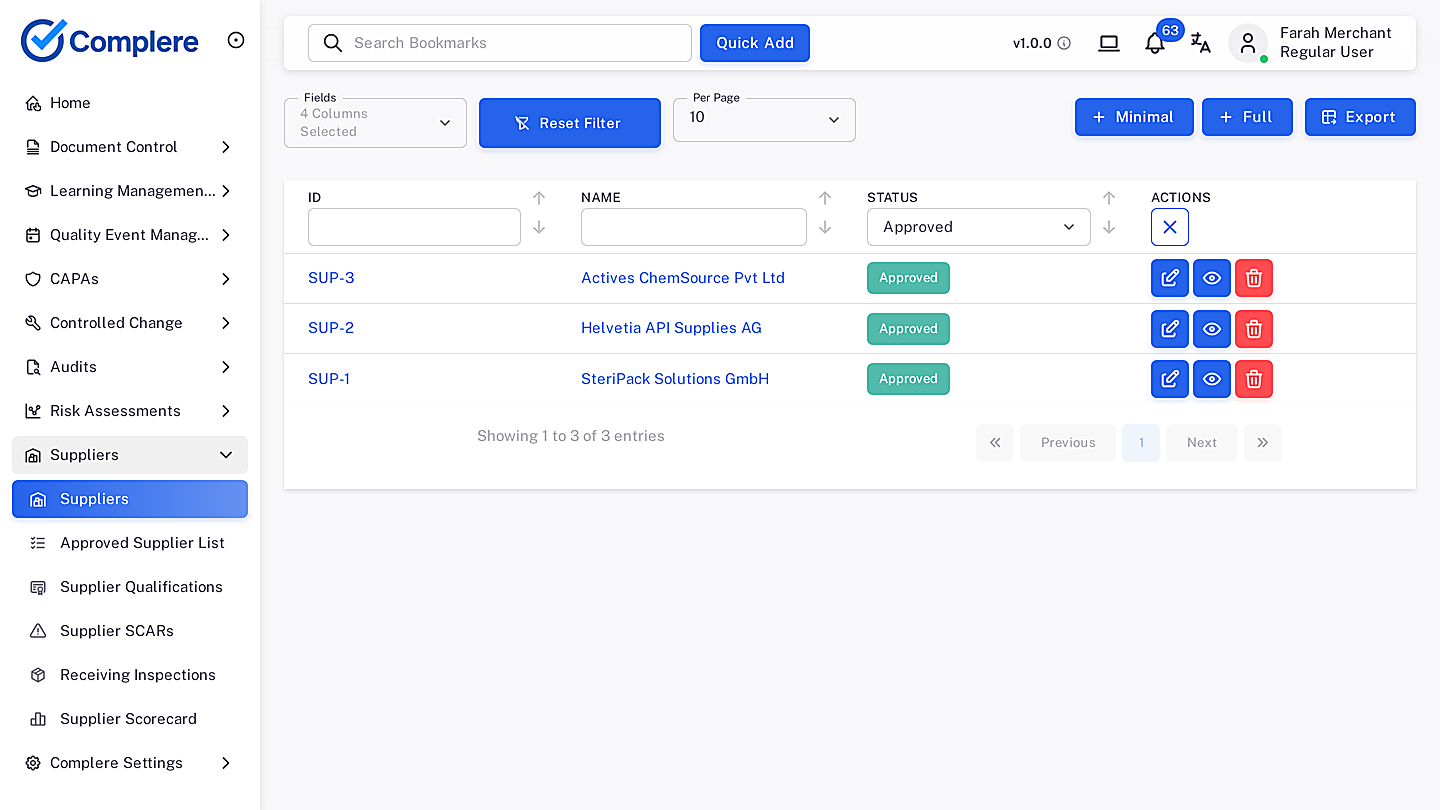View SUP-3 details with the eye icon
1440x810 pixels.
point(1212,278)
